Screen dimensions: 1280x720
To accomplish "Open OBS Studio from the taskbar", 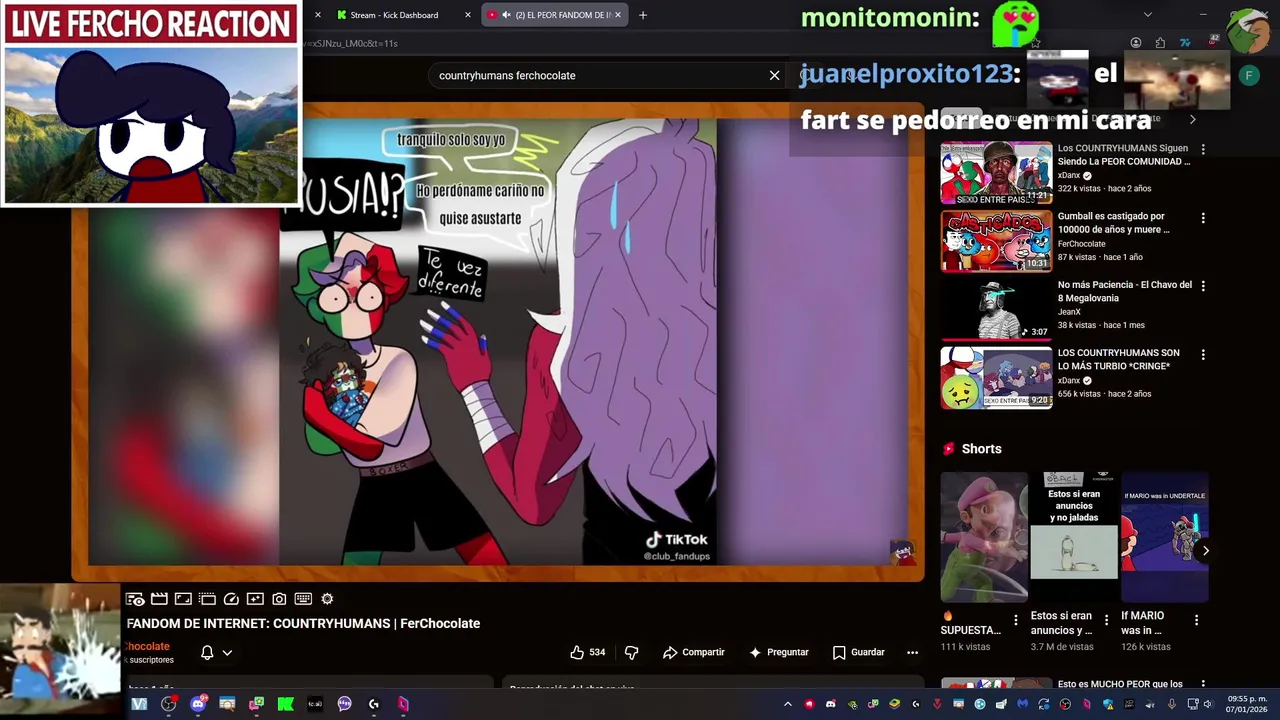I will (x=169, y=704).
